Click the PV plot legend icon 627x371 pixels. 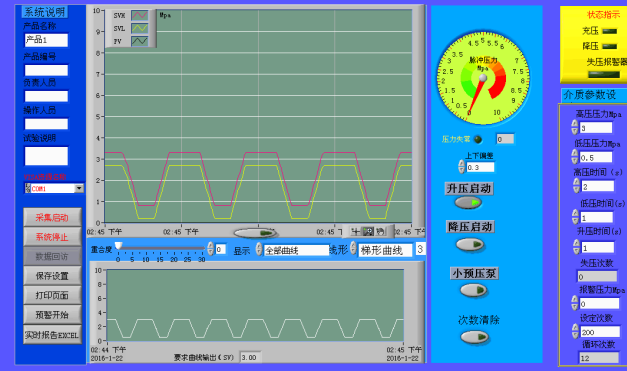coord(140,41)
